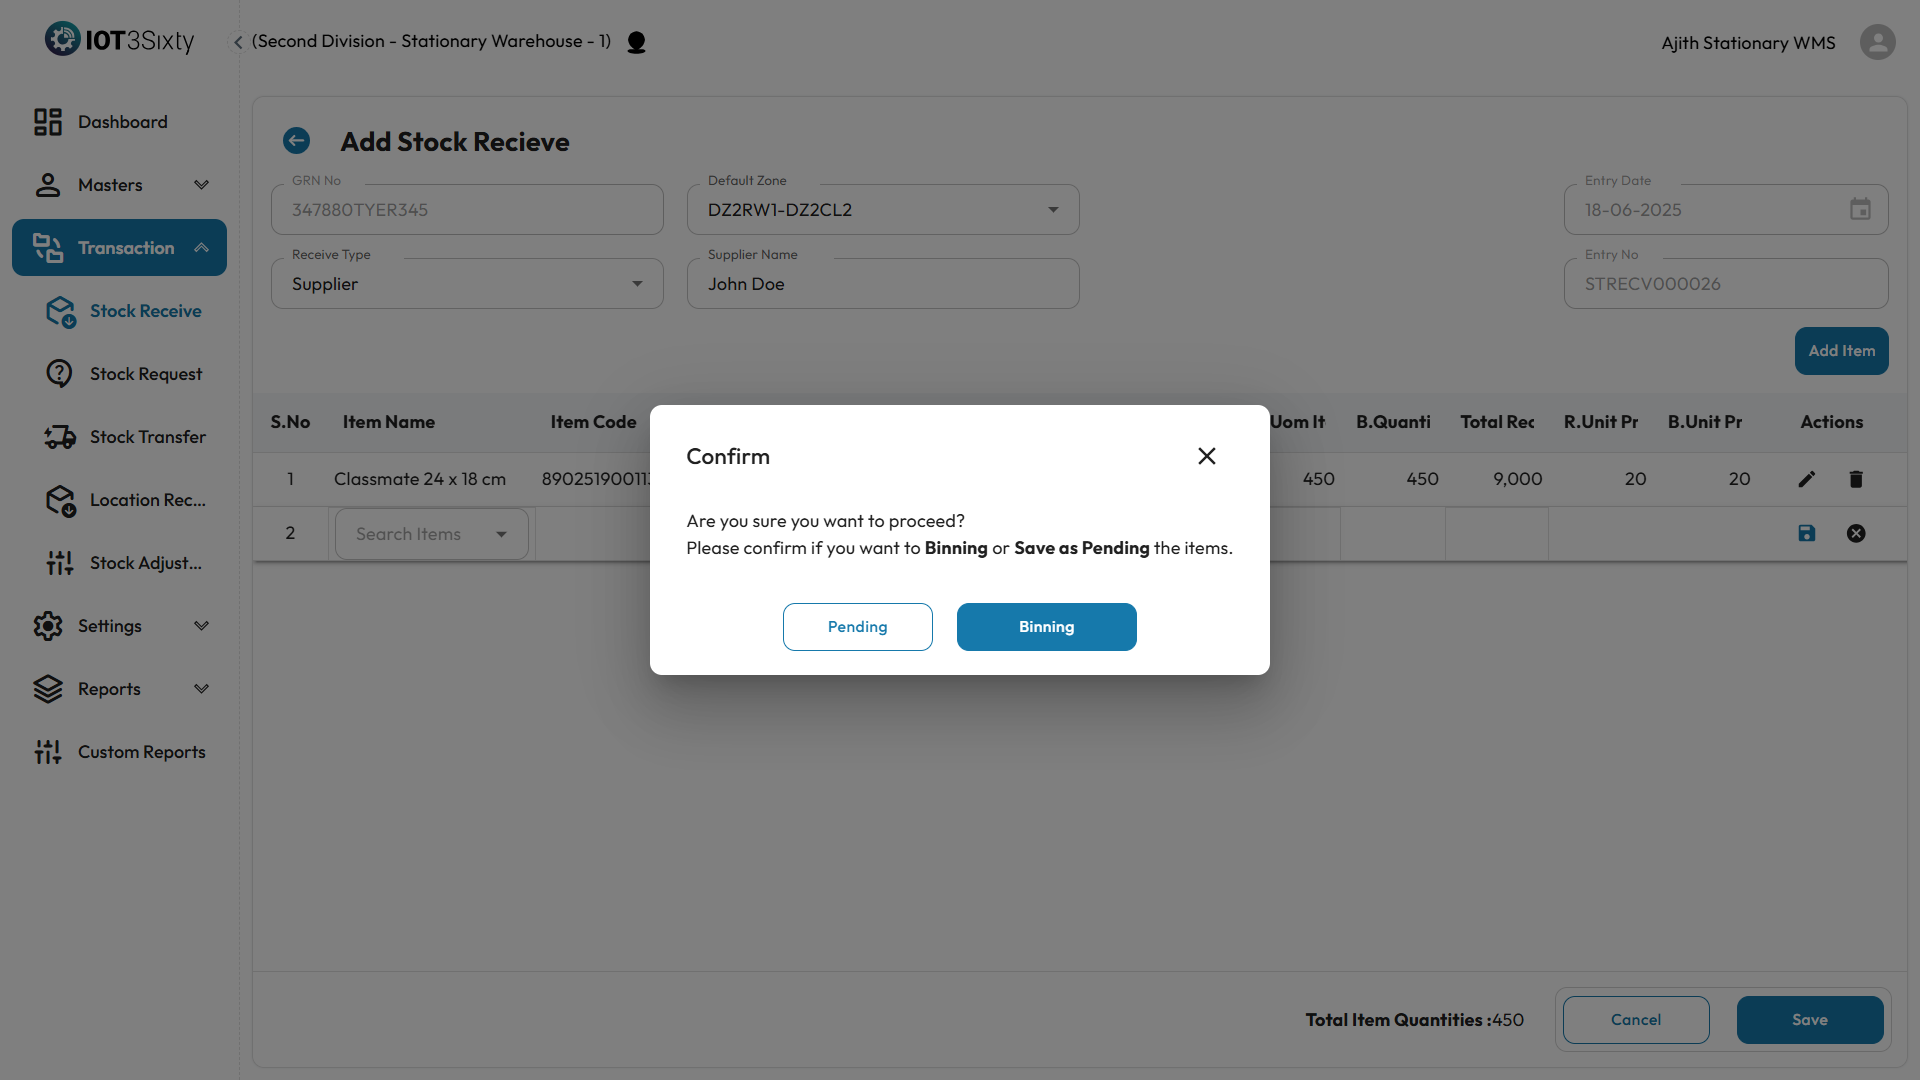
Task: Click the user profile avatar icon
Action: pyautogui.click(x=1877, y=42)
